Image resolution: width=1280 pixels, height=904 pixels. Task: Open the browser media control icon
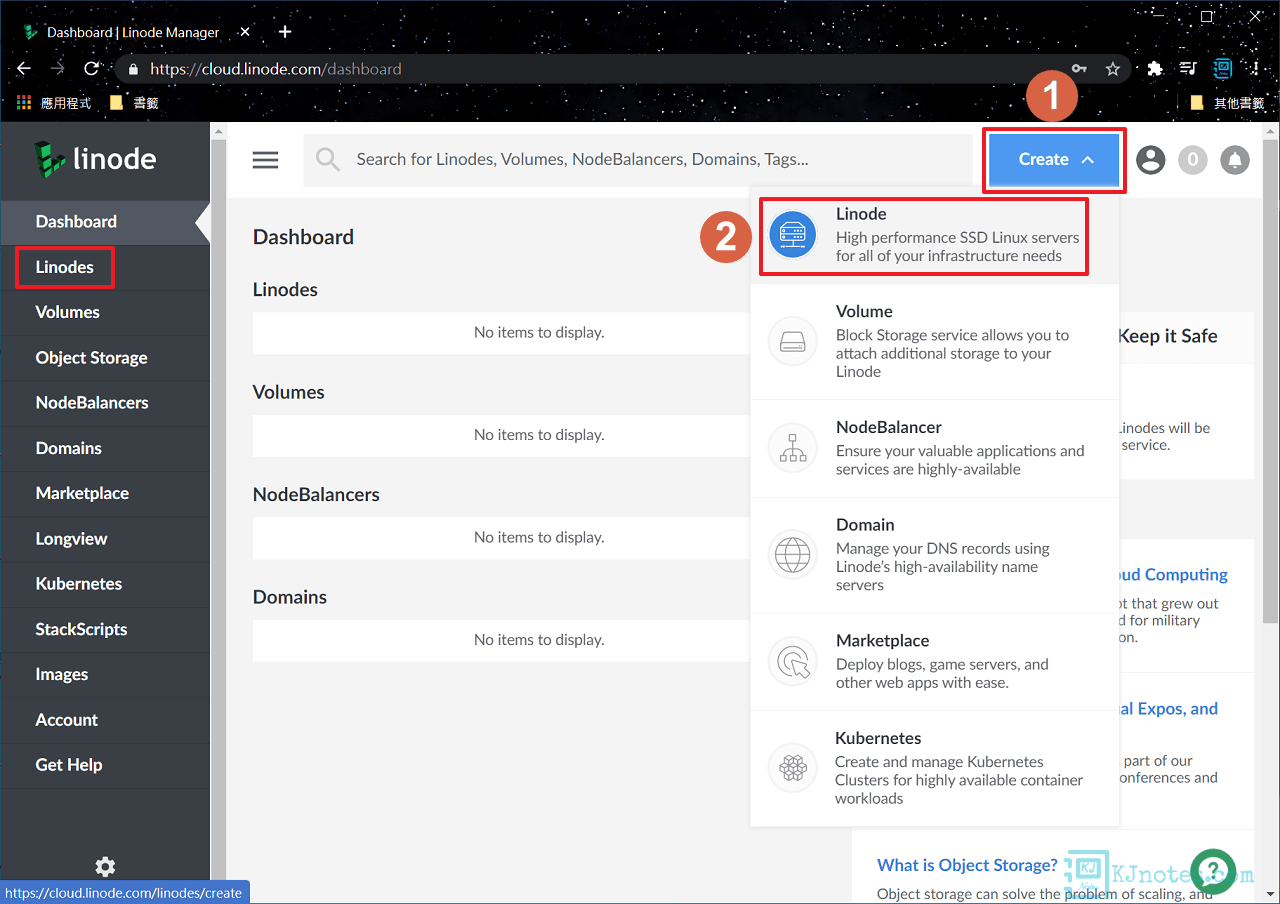tap(1187, 69)
